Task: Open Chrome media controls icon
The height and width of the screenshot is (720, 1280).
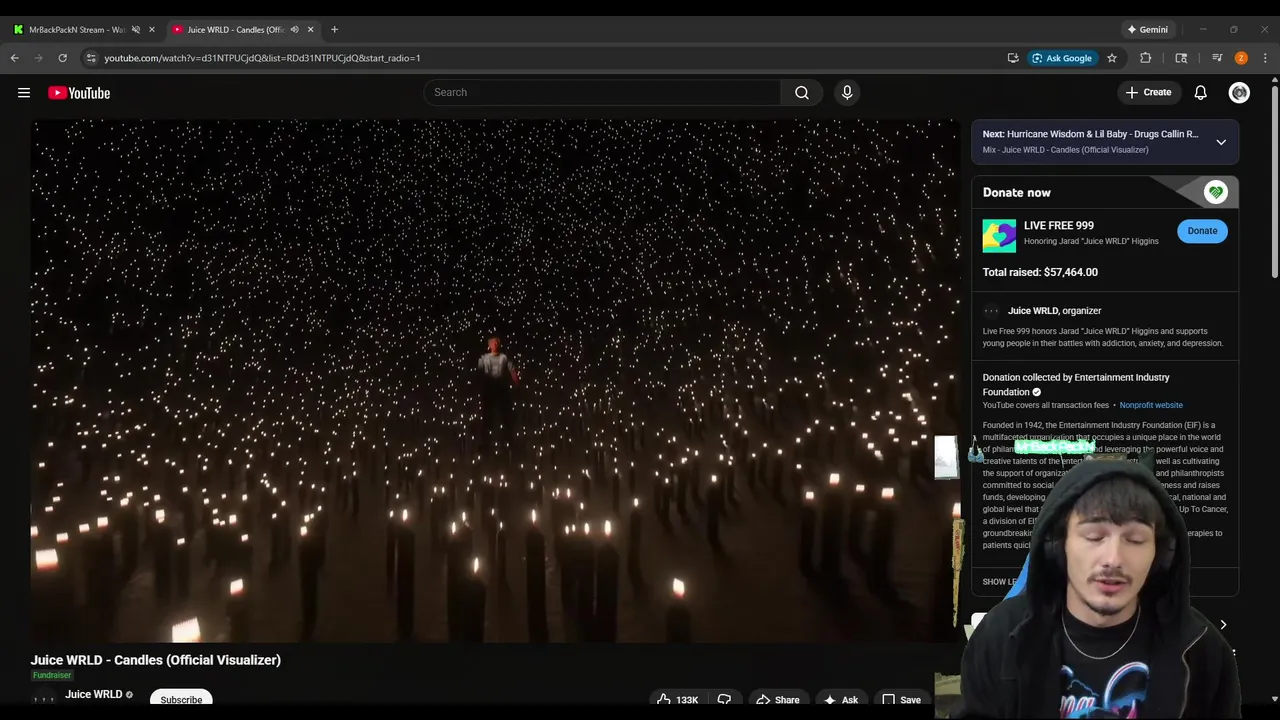Action: click(x=1217, y=58)
